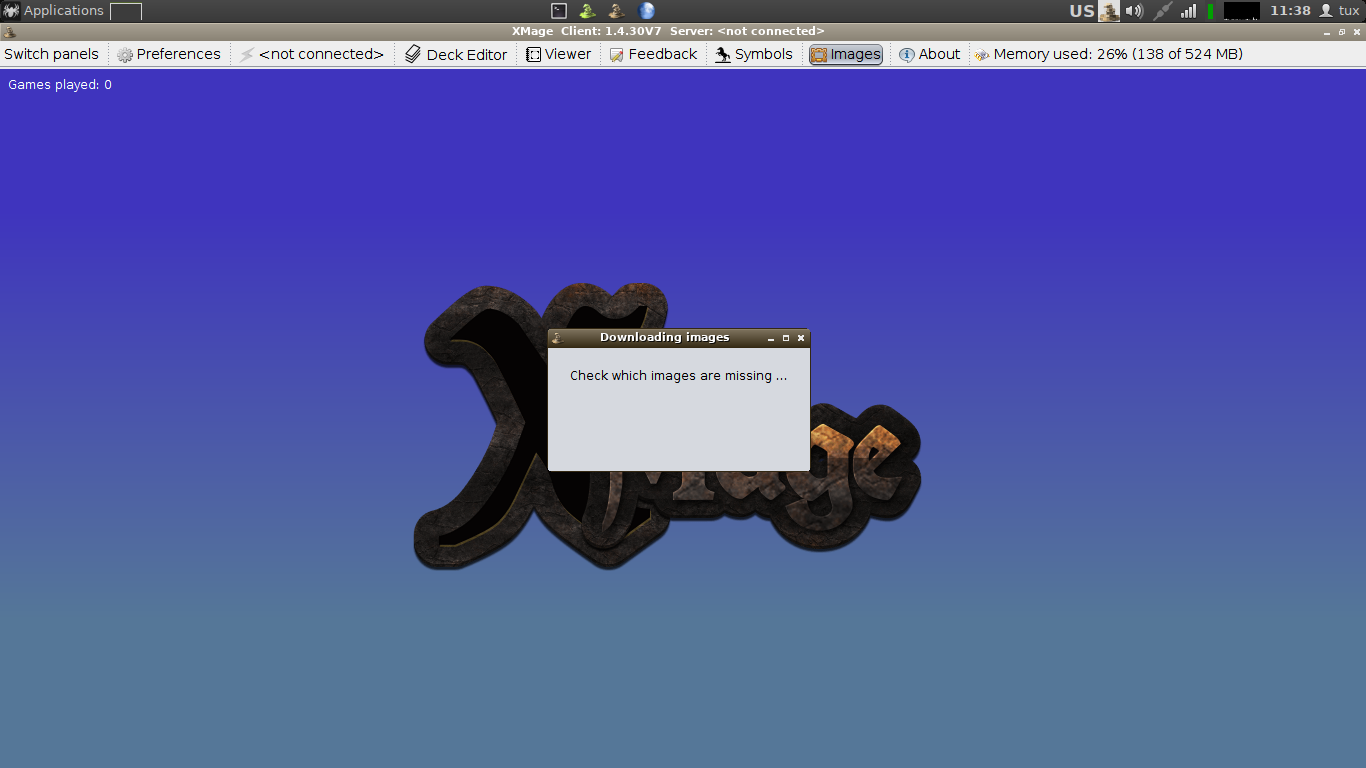The width and height of the screenshot is (1366, 768).
Task: Click the US keyboard layout indicator
Action: point(1082,11)
